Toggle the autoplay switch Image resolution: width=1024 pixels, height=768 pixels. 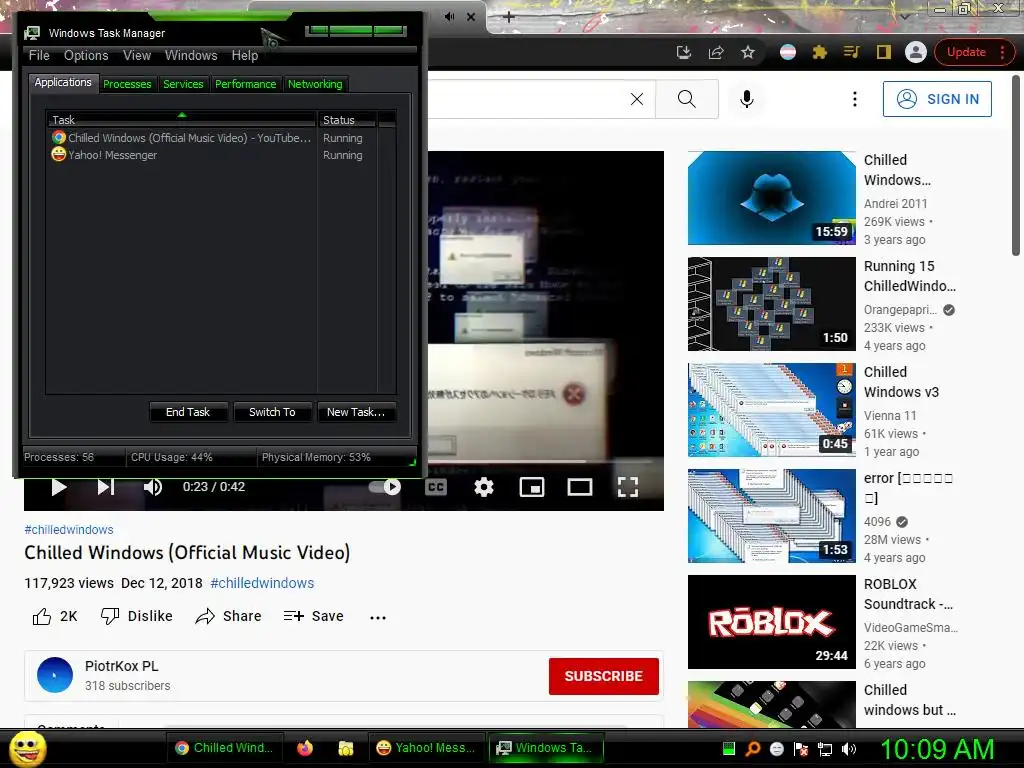click(x=385, y=487)
